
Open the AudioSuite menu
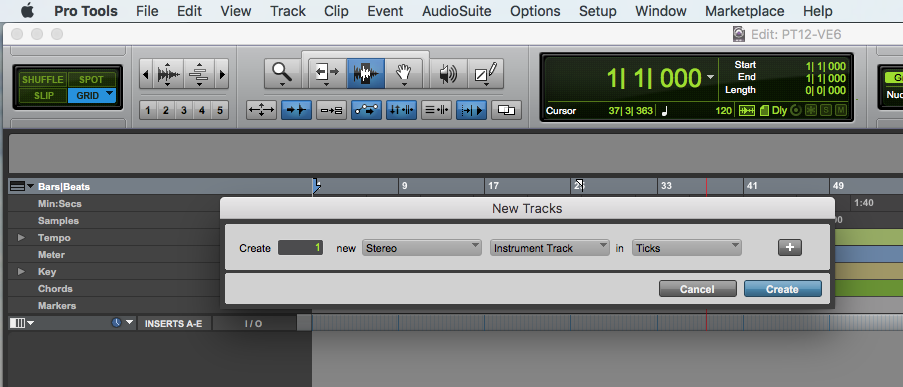coord(457,11)
